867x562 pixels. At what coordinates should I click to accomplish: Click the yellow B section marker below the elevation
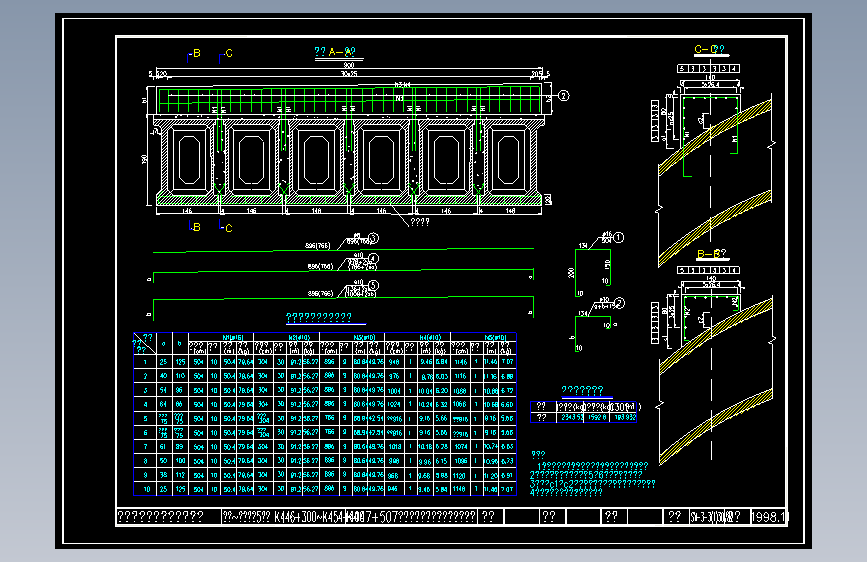tap(196, 227)
